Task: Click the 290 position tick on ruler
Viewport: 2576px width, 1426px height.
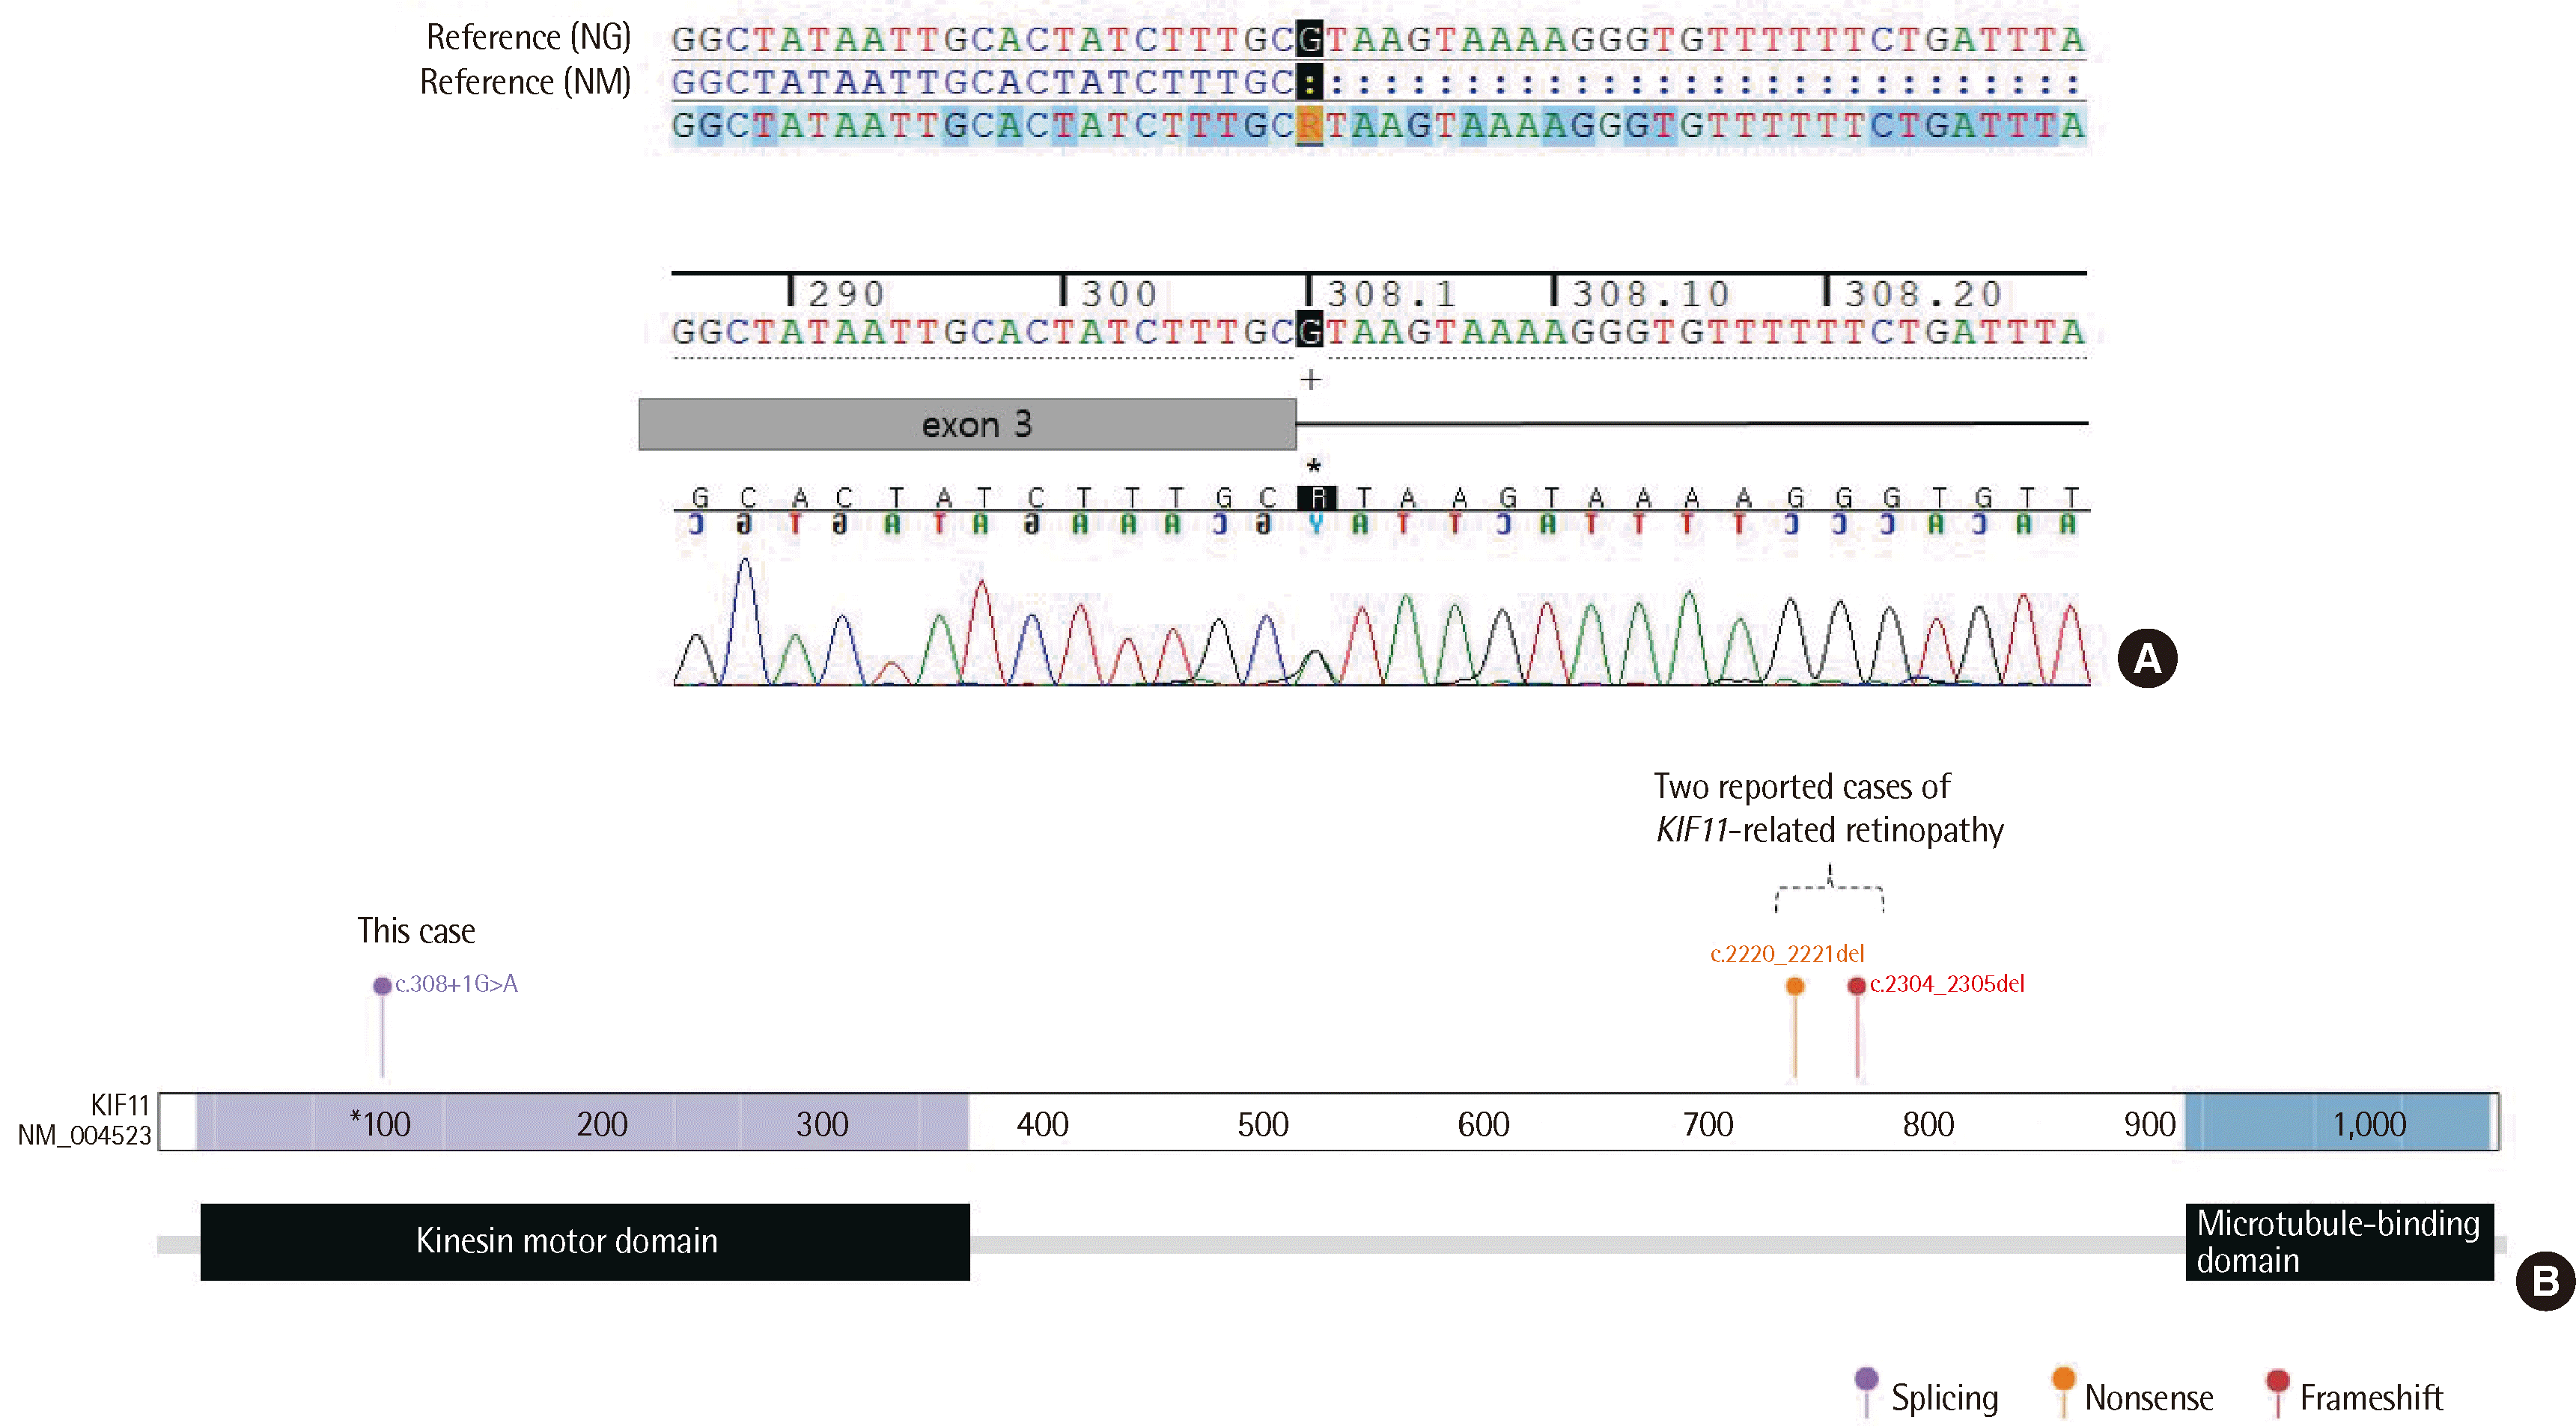Action: [x=792, y=291]
